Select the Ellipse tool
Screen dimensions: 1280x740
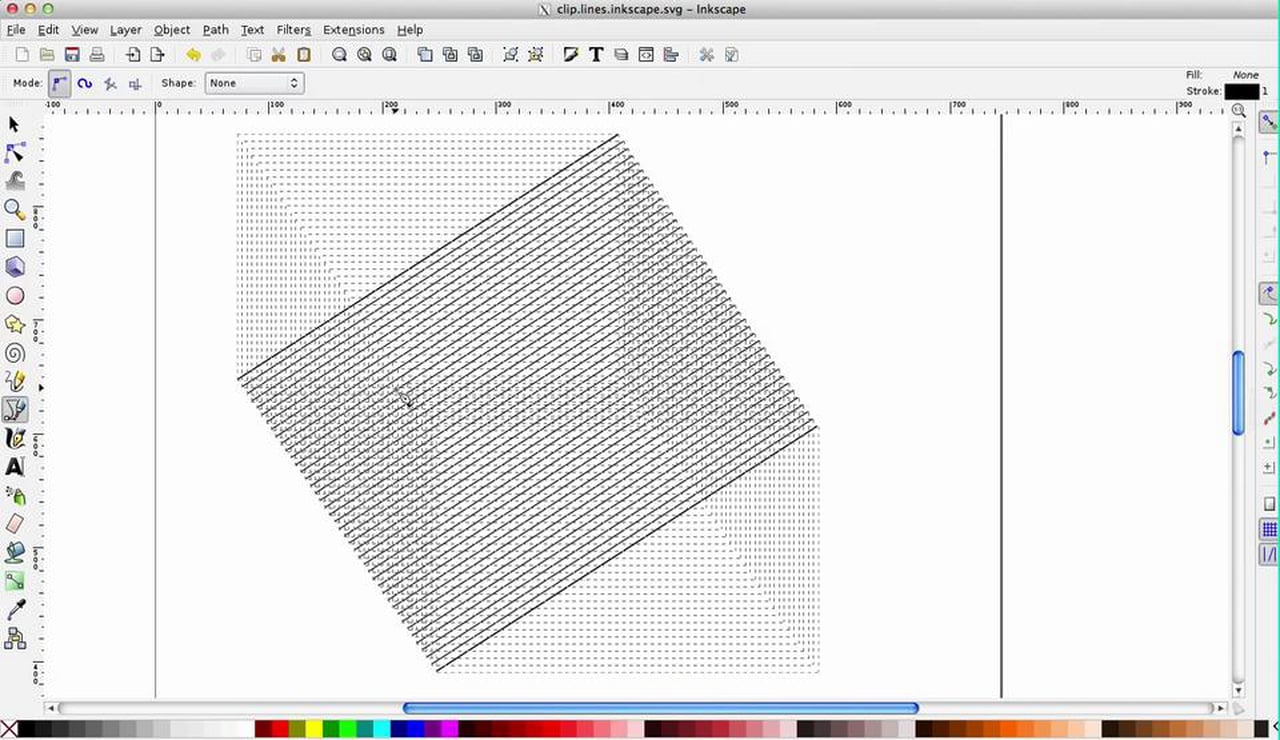14,295
